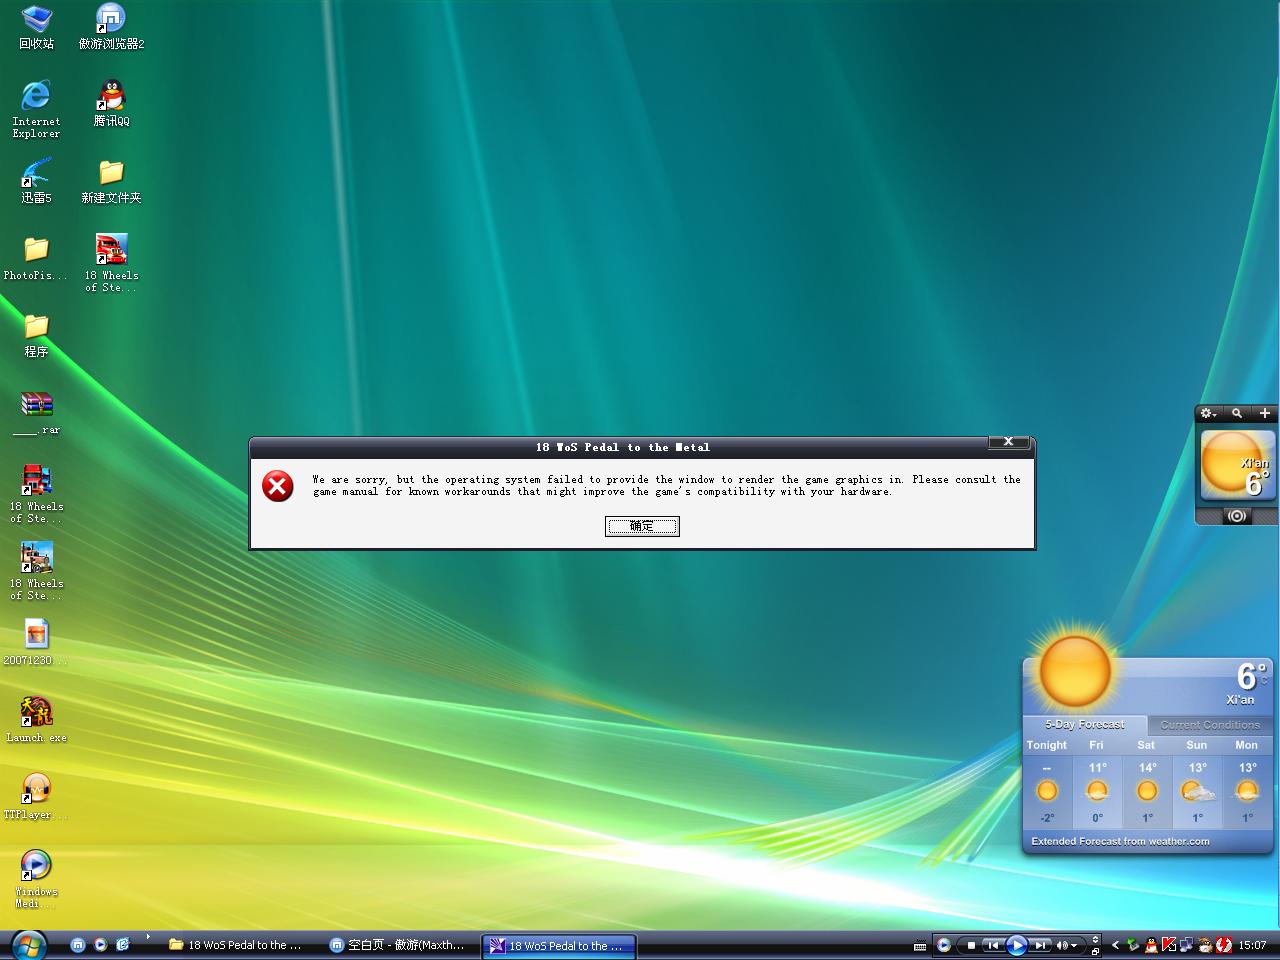Stop playback in taskbar media player
The height and width of the screenshot is (960, 1280).
970,945
